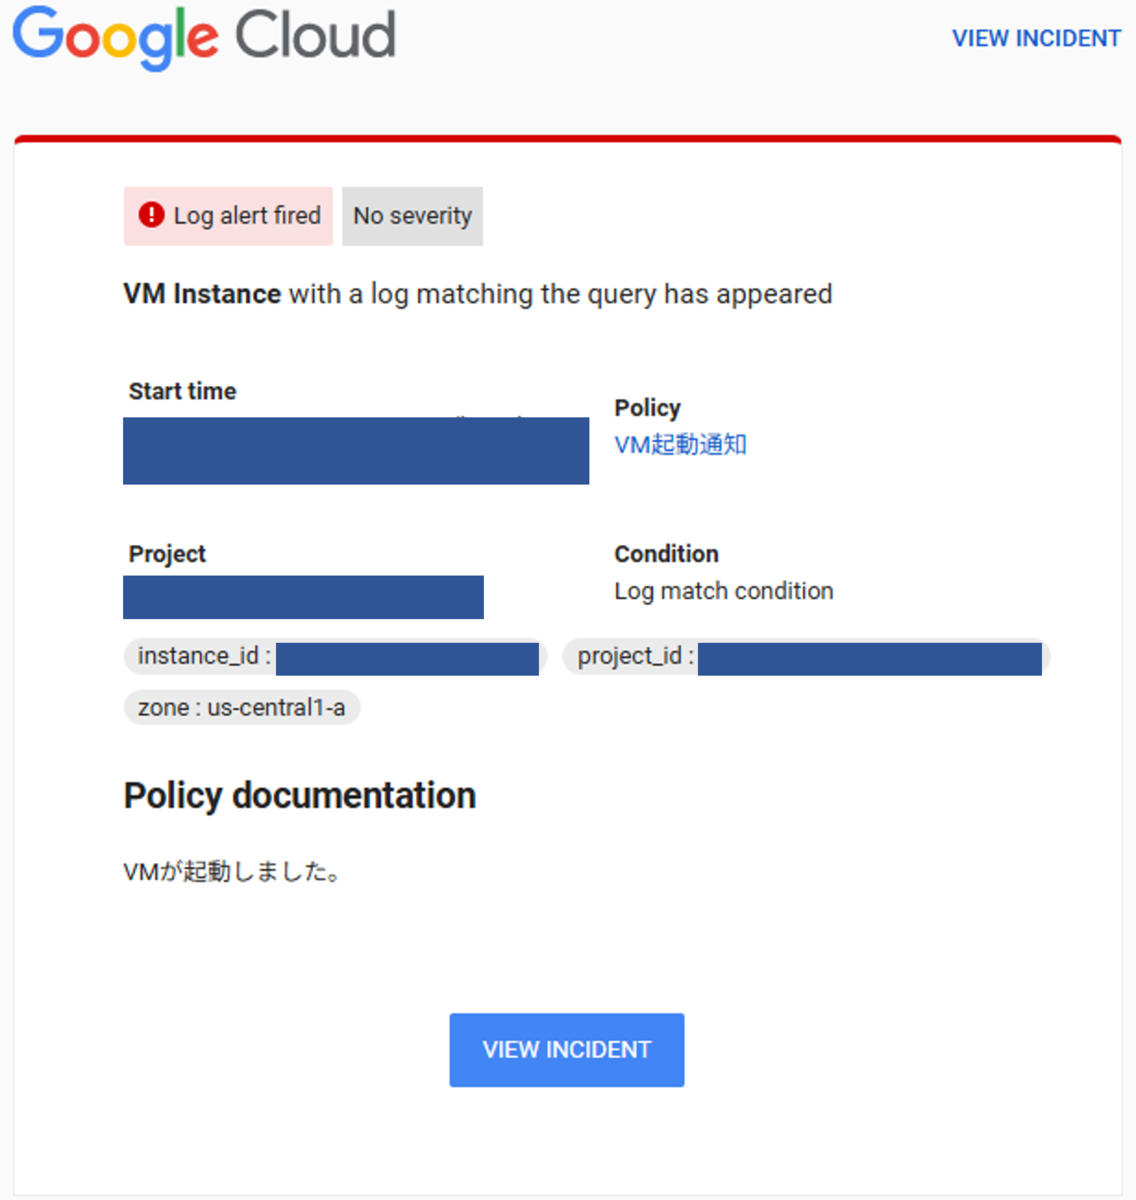Click the Policy label

(647, 408)
